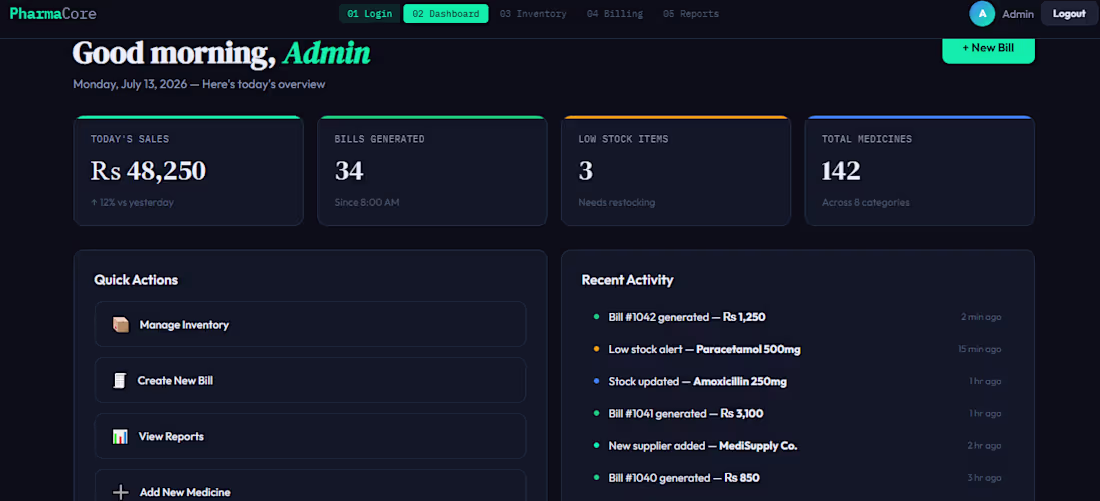Click the 2 min ago timestamp
1100x501 pixels.
point(981,316)
